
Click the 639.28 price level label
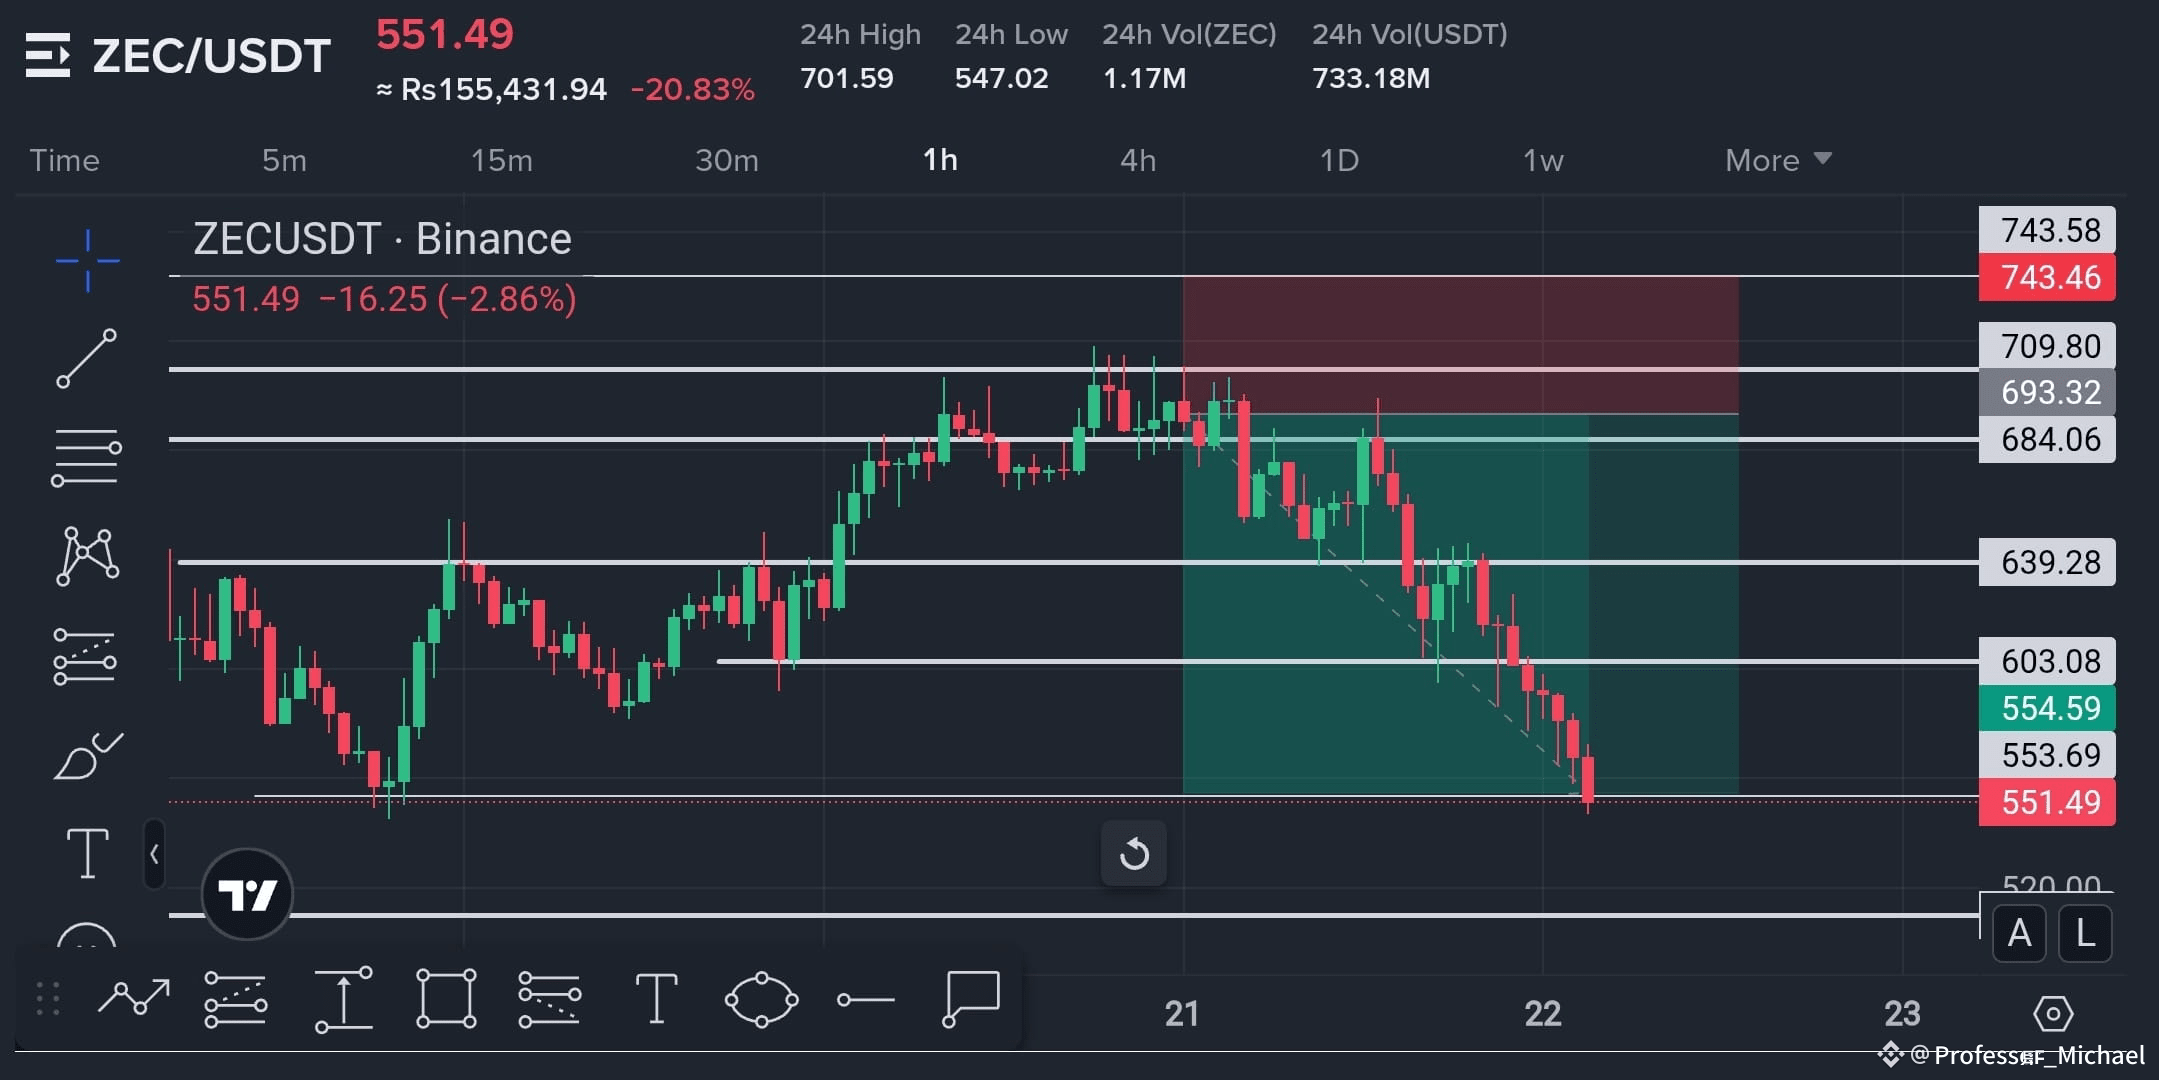[2047, 562]
